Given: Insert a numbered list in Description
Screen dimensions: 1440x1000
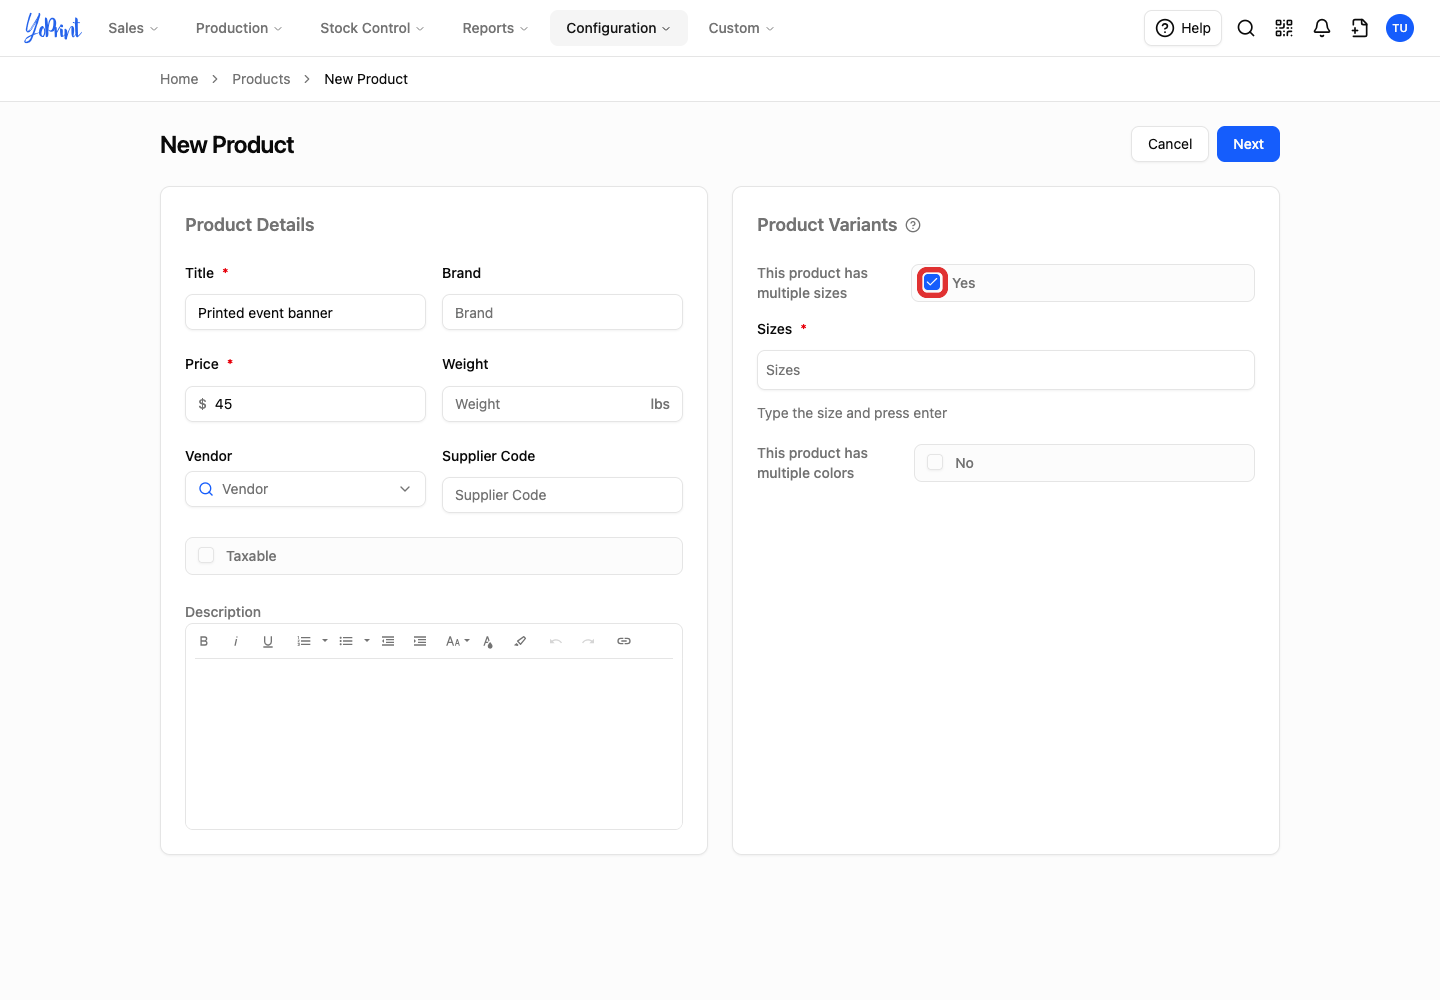Looking at the screenshot, I should pos(304,641).
